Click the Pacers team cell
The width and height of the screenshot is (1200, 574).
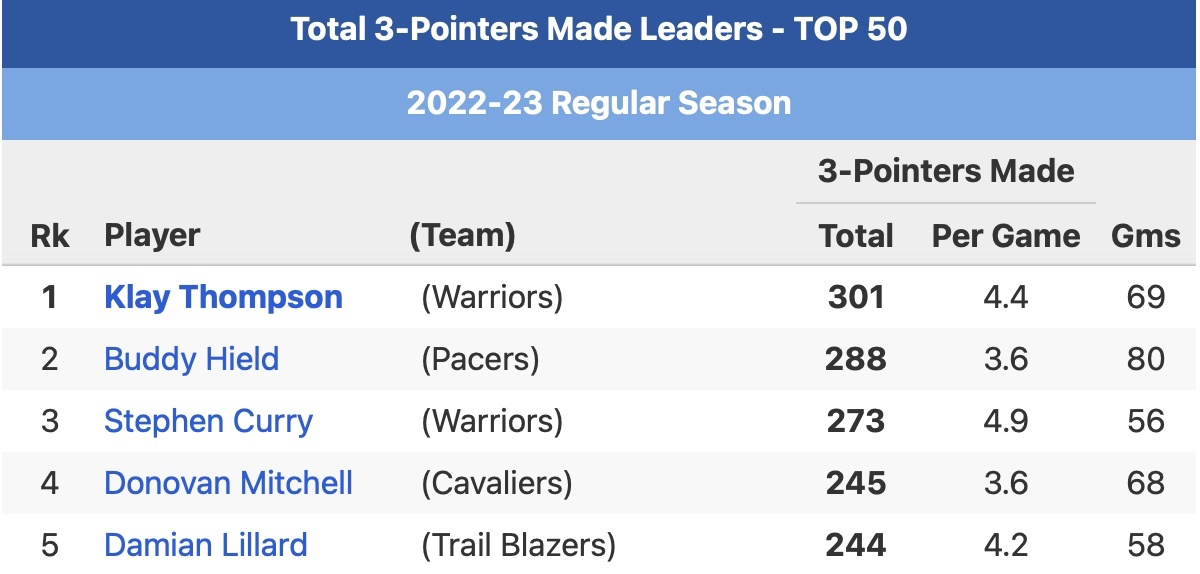coord(480,359)
